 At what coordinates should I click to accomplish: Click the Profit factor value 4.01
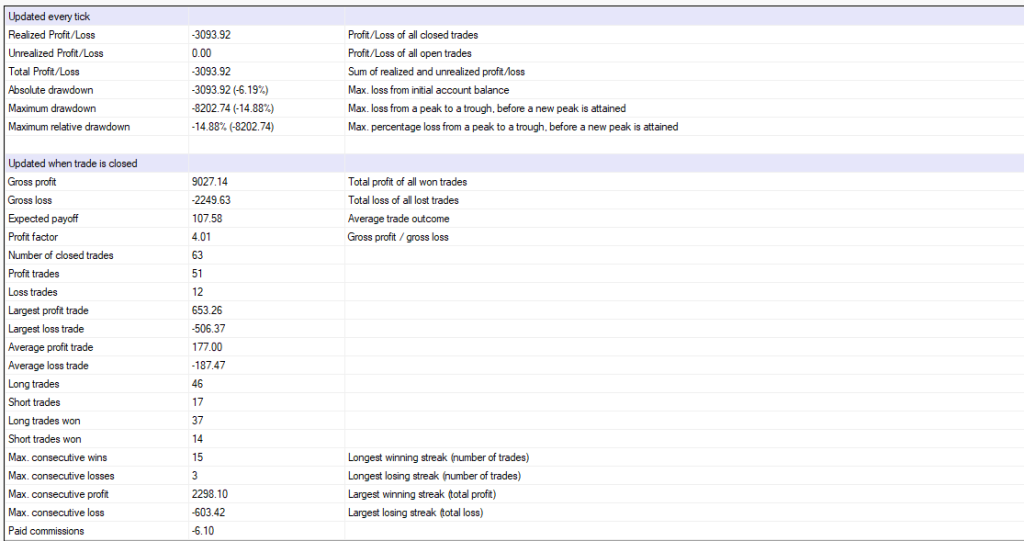tap(201, 237)
